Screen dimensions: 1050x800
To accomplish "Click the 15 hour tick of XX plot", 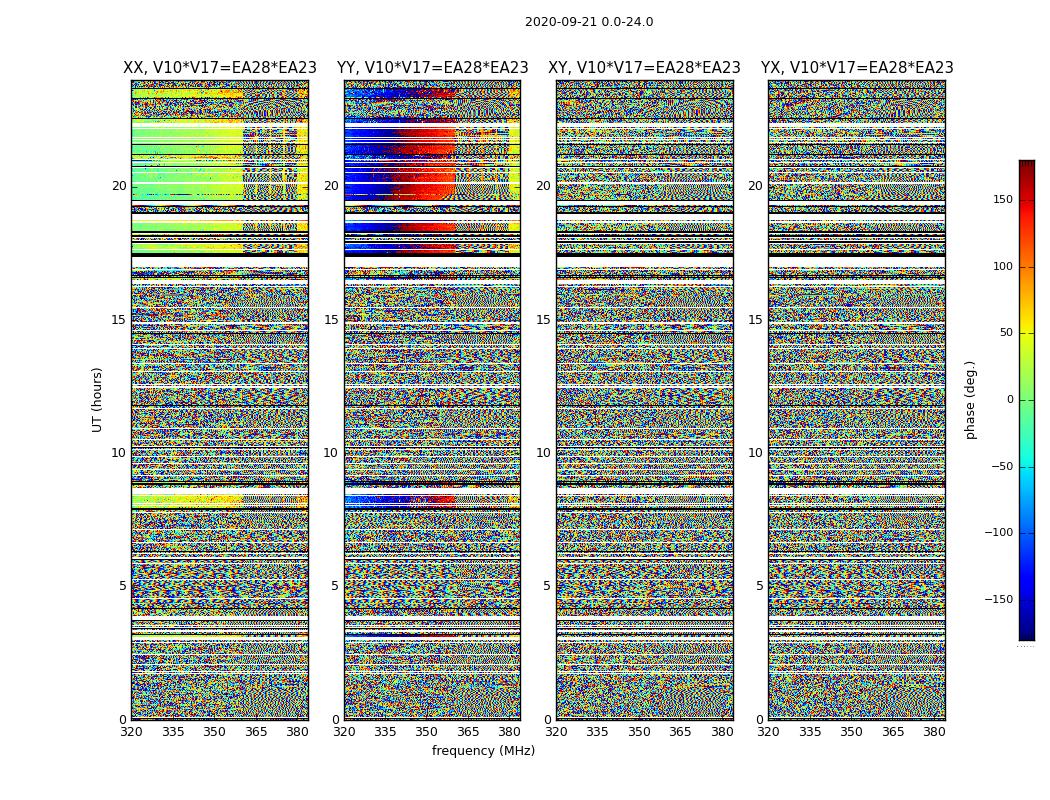I will pyautogui.click(x=119, y=320).
